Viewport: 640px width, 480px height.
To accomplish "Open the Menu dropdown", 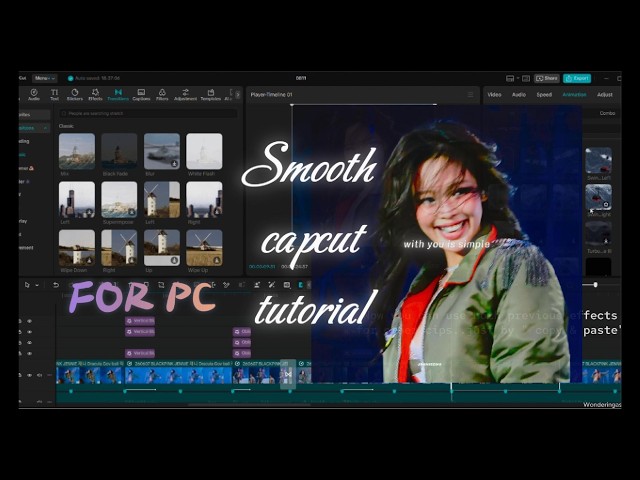I will [44, 78].
